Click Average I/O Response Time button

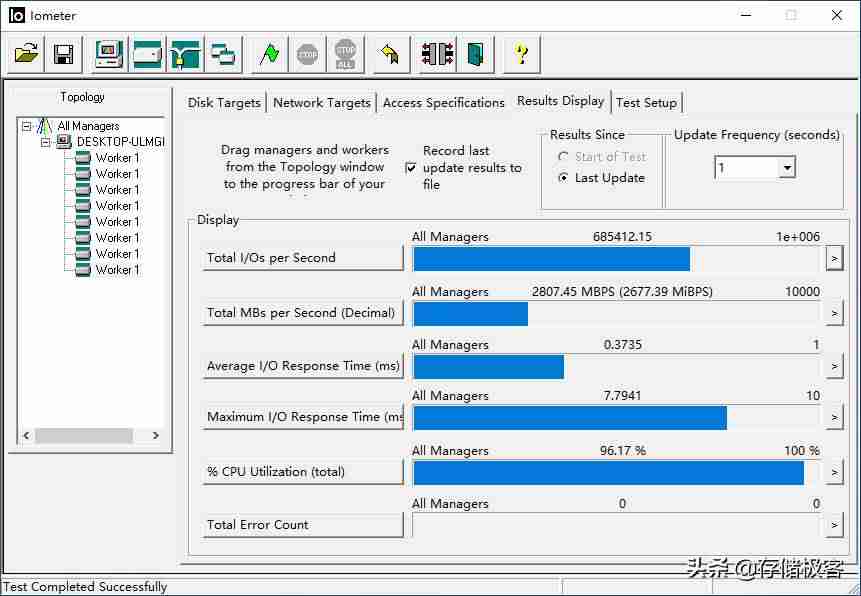tap(303, 366)
